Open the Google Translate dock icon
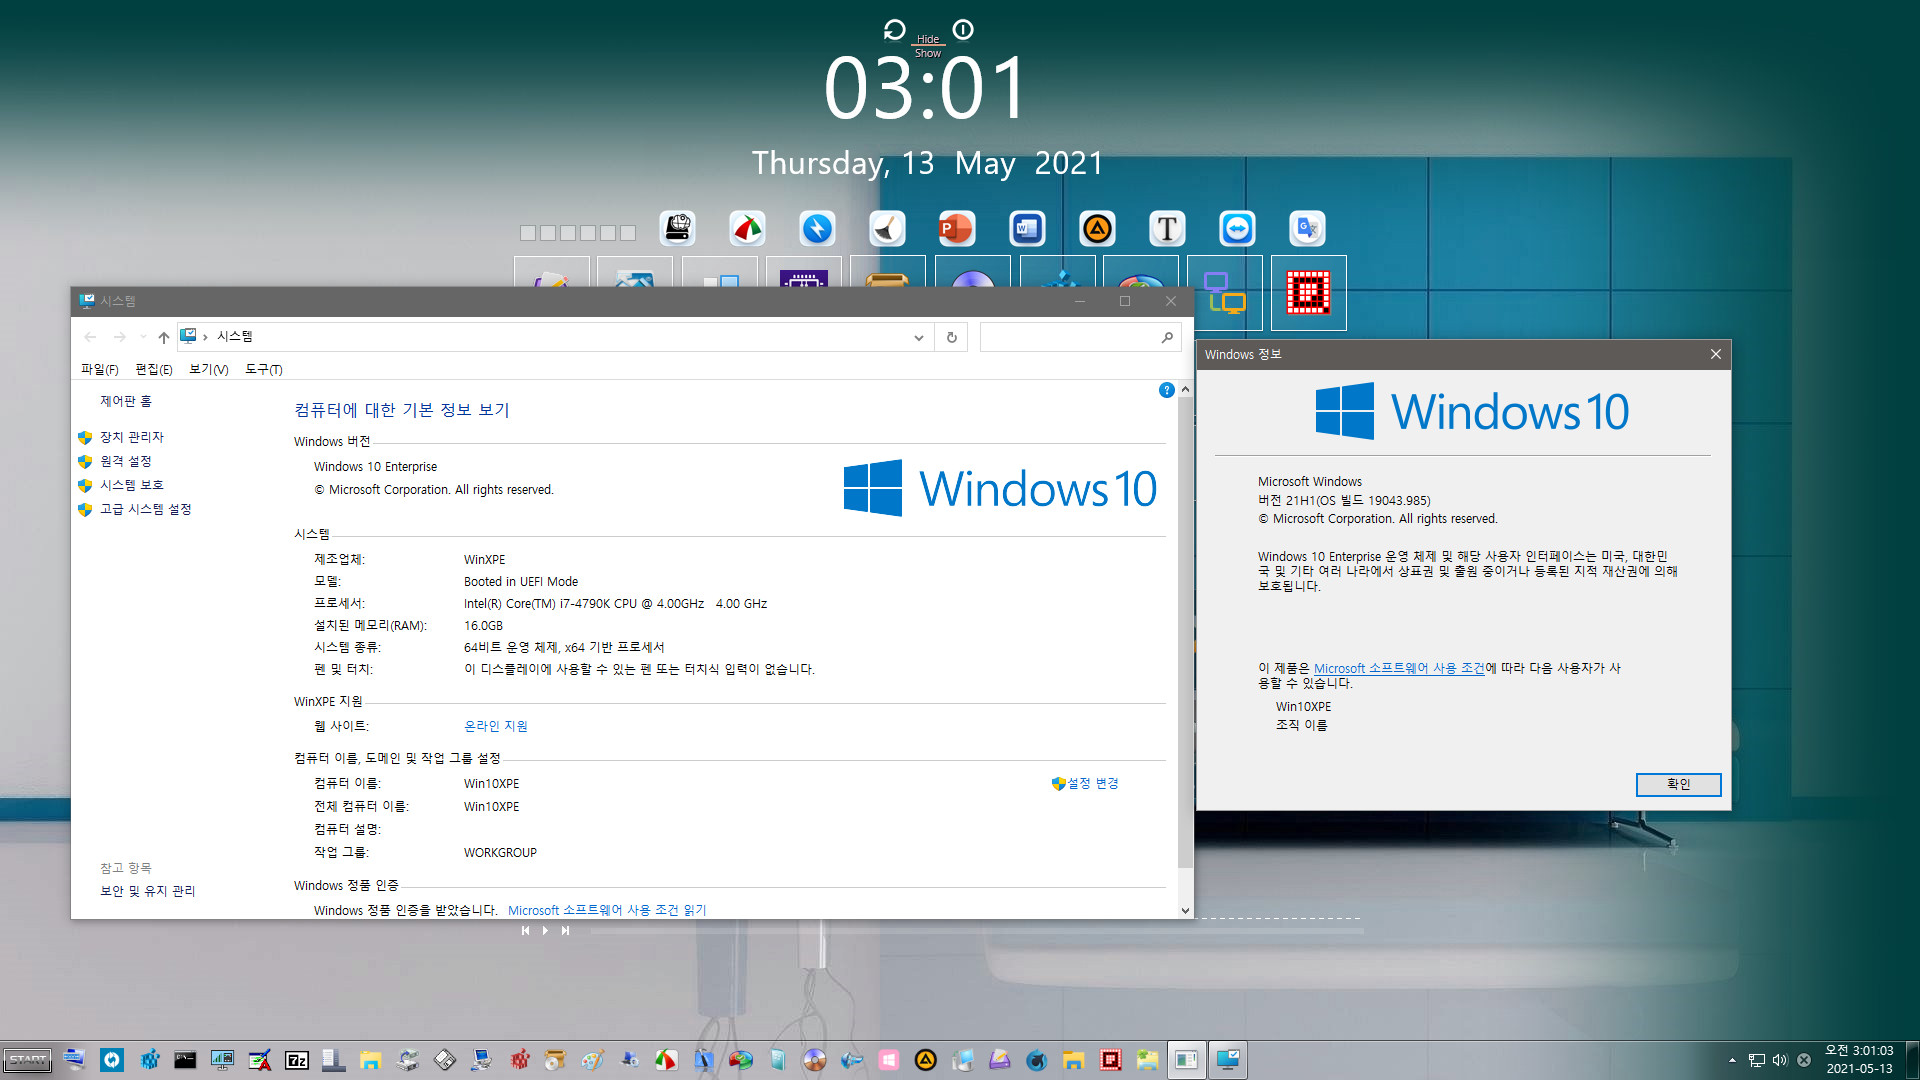Image resolution: width=1920 pixels, height=1080 pixels. (1307, 229)
